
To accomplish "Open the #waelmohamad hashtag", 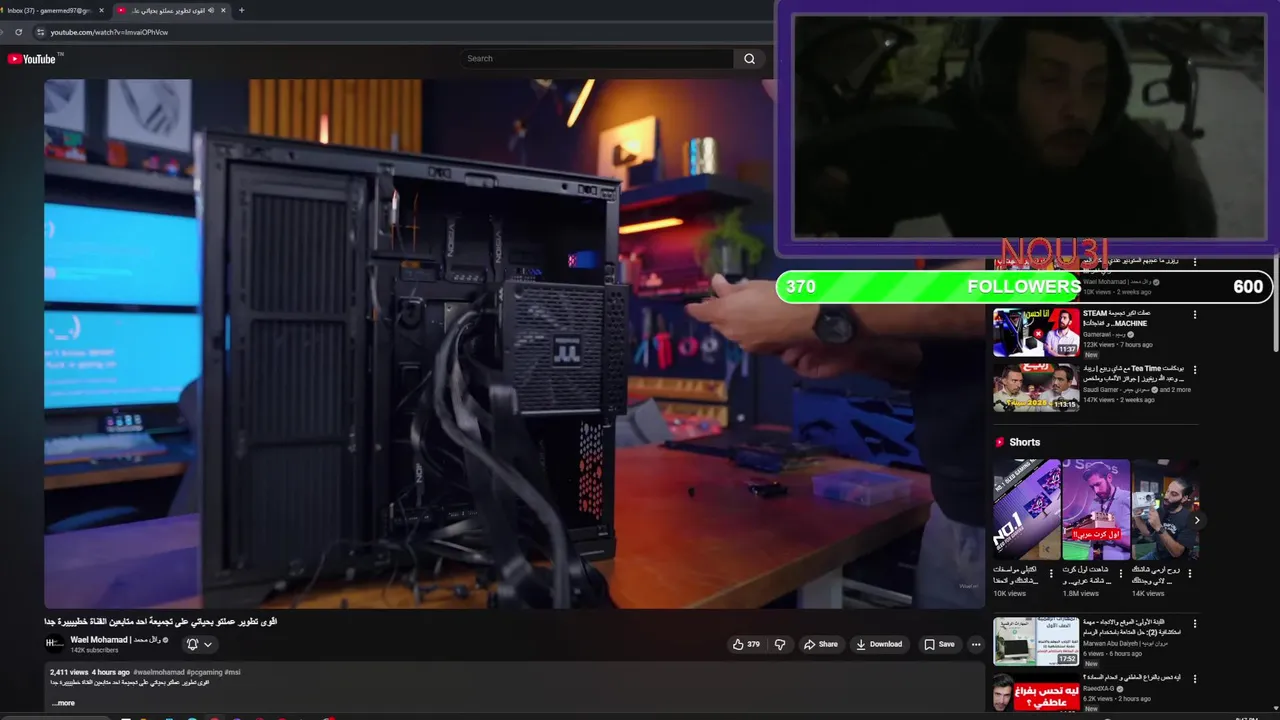I will (158, 672).
